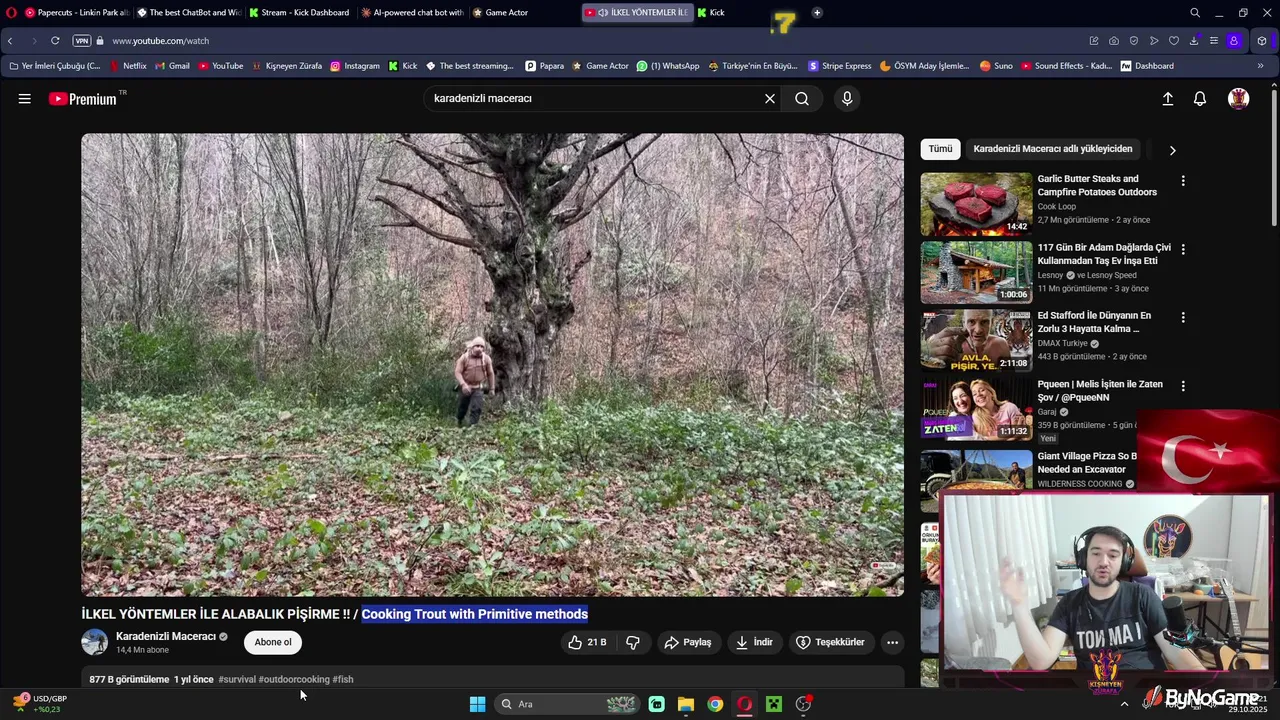
Task: Go back with browser back arrow
Action: pyautogui.click(x=10, y=41)
